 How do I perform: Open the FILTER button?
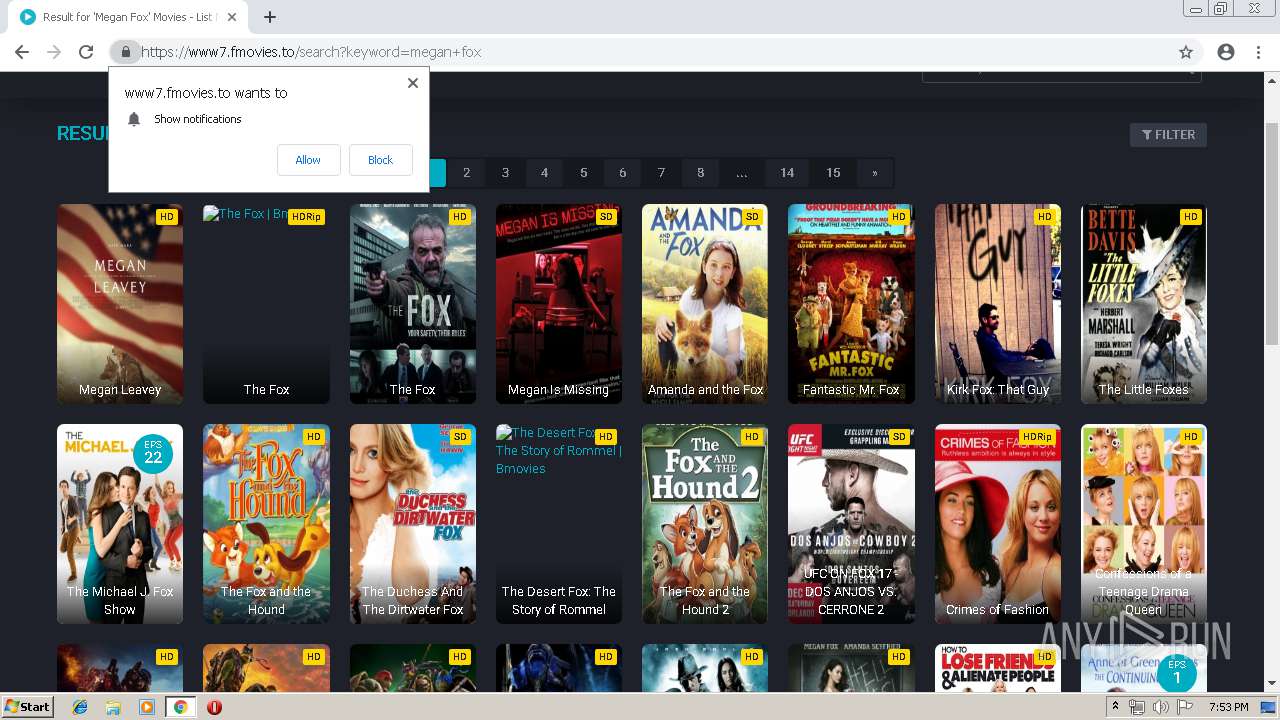1168,135
